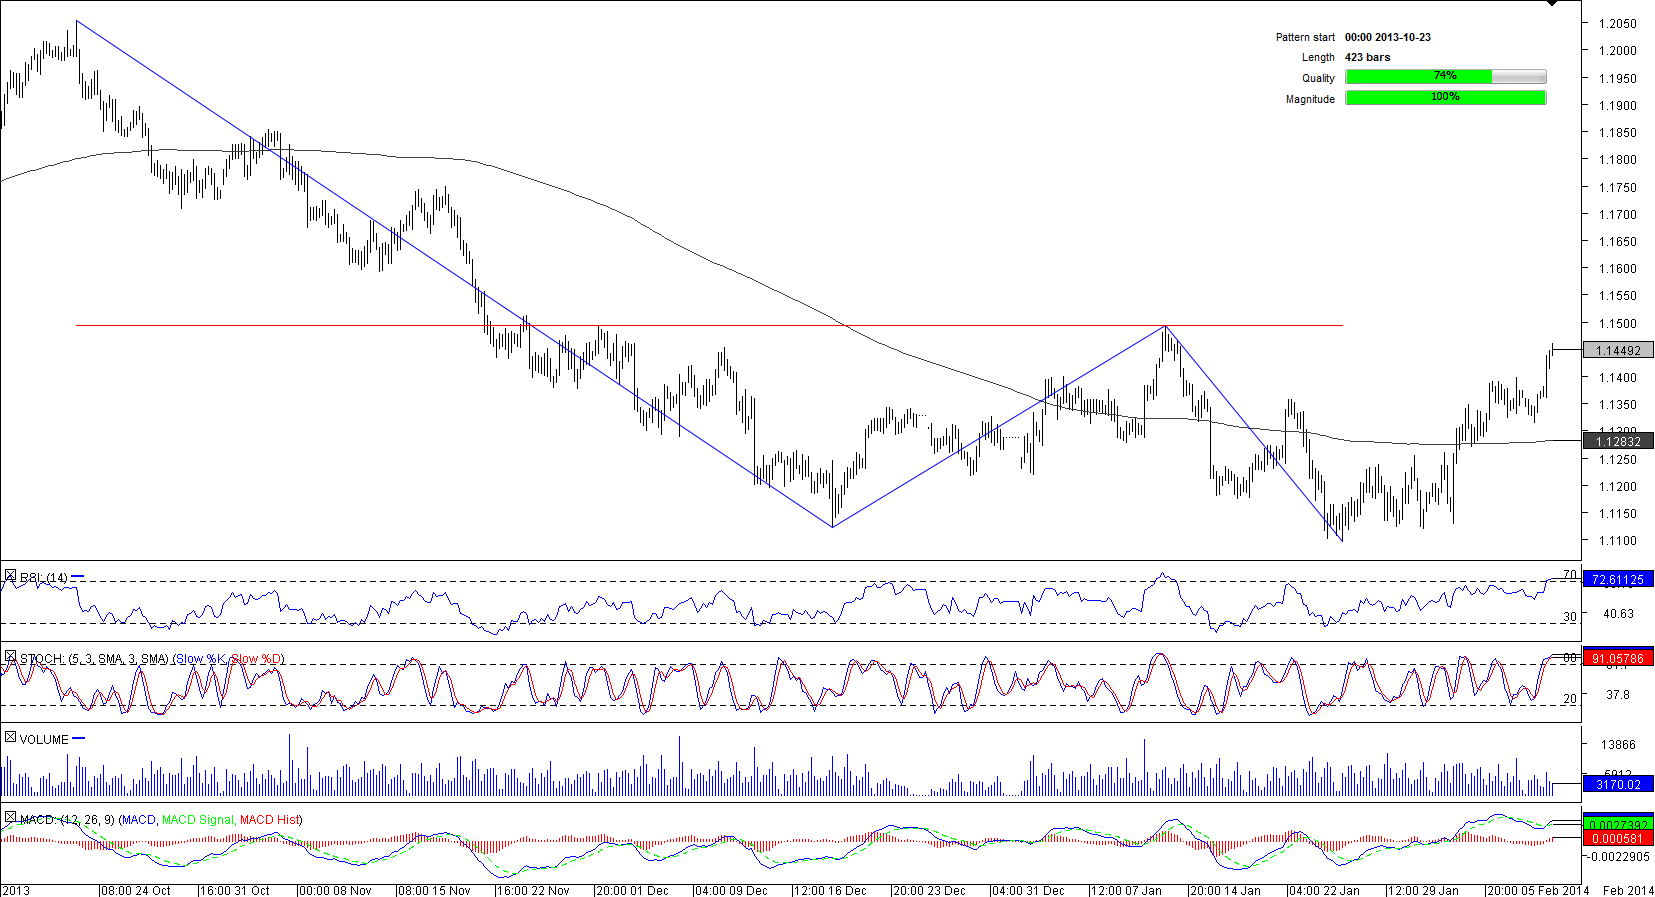This screenshot has width=1655, height=897.
Task: Click the black triangle marker at chart top
Action: point(1552,4)
